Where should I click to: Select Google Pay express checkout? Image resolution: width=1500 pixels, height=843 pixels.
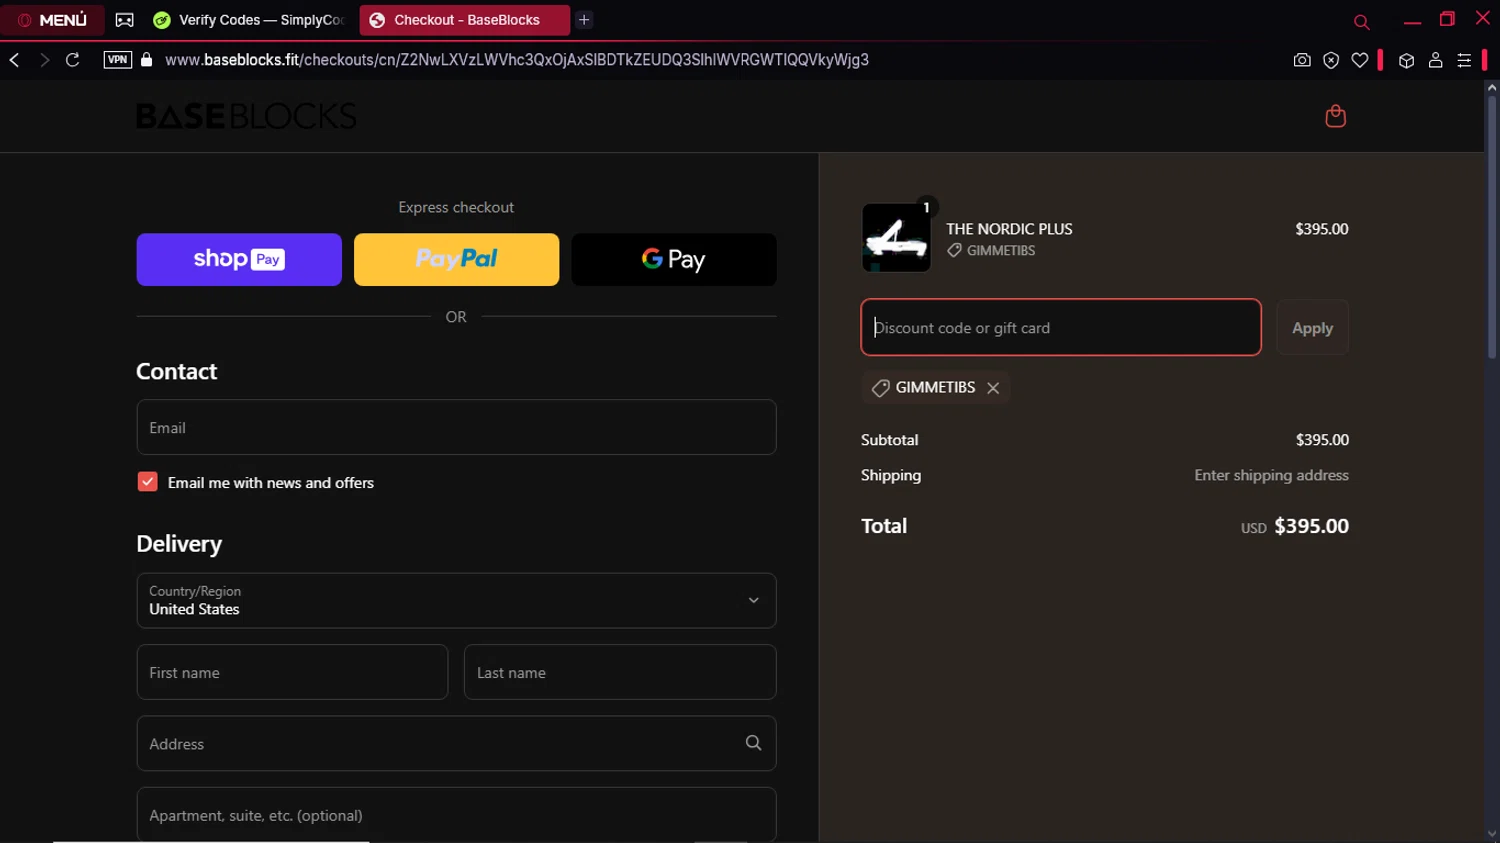674,260
